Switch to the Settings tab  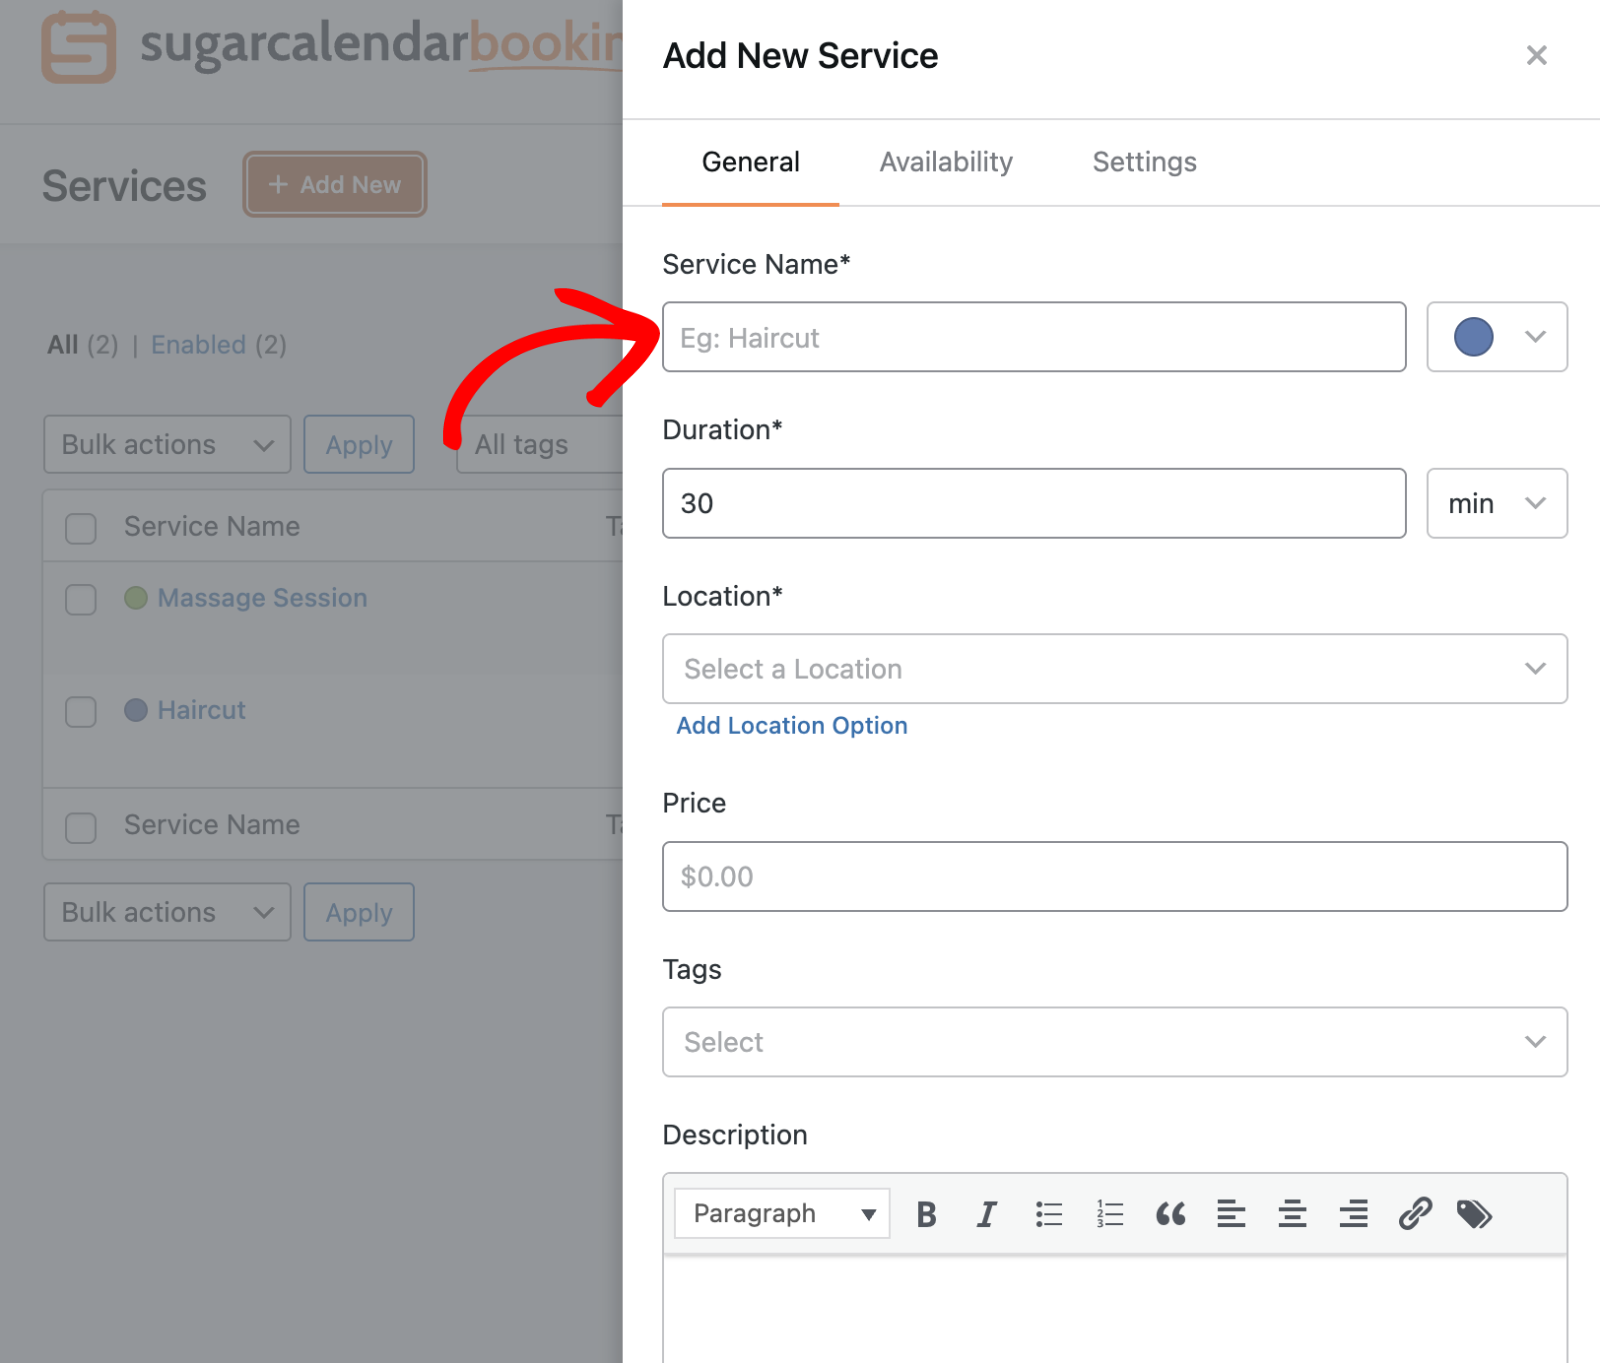(x=1144, y=162)
